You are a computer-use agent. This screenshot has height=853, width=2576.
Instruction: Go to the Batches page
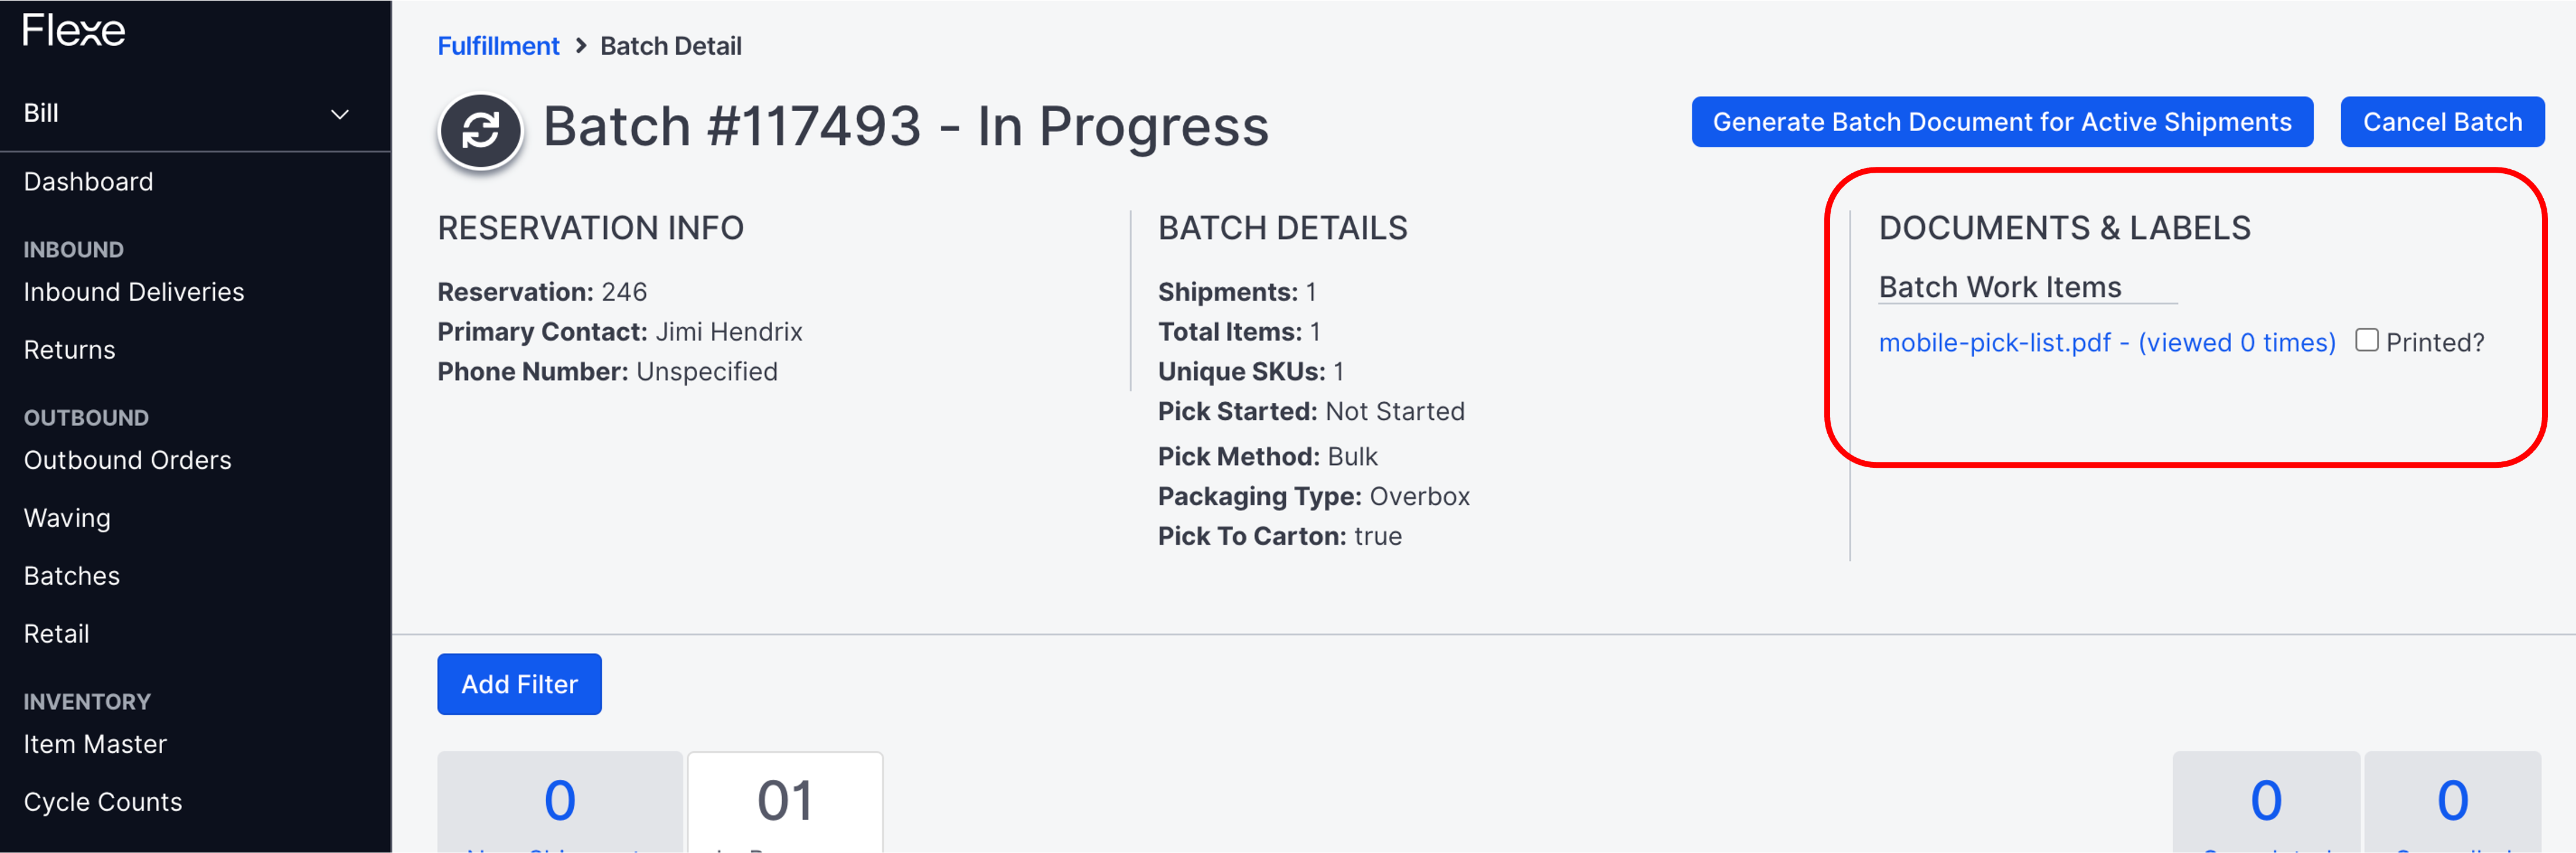click(x=71, y=575)
